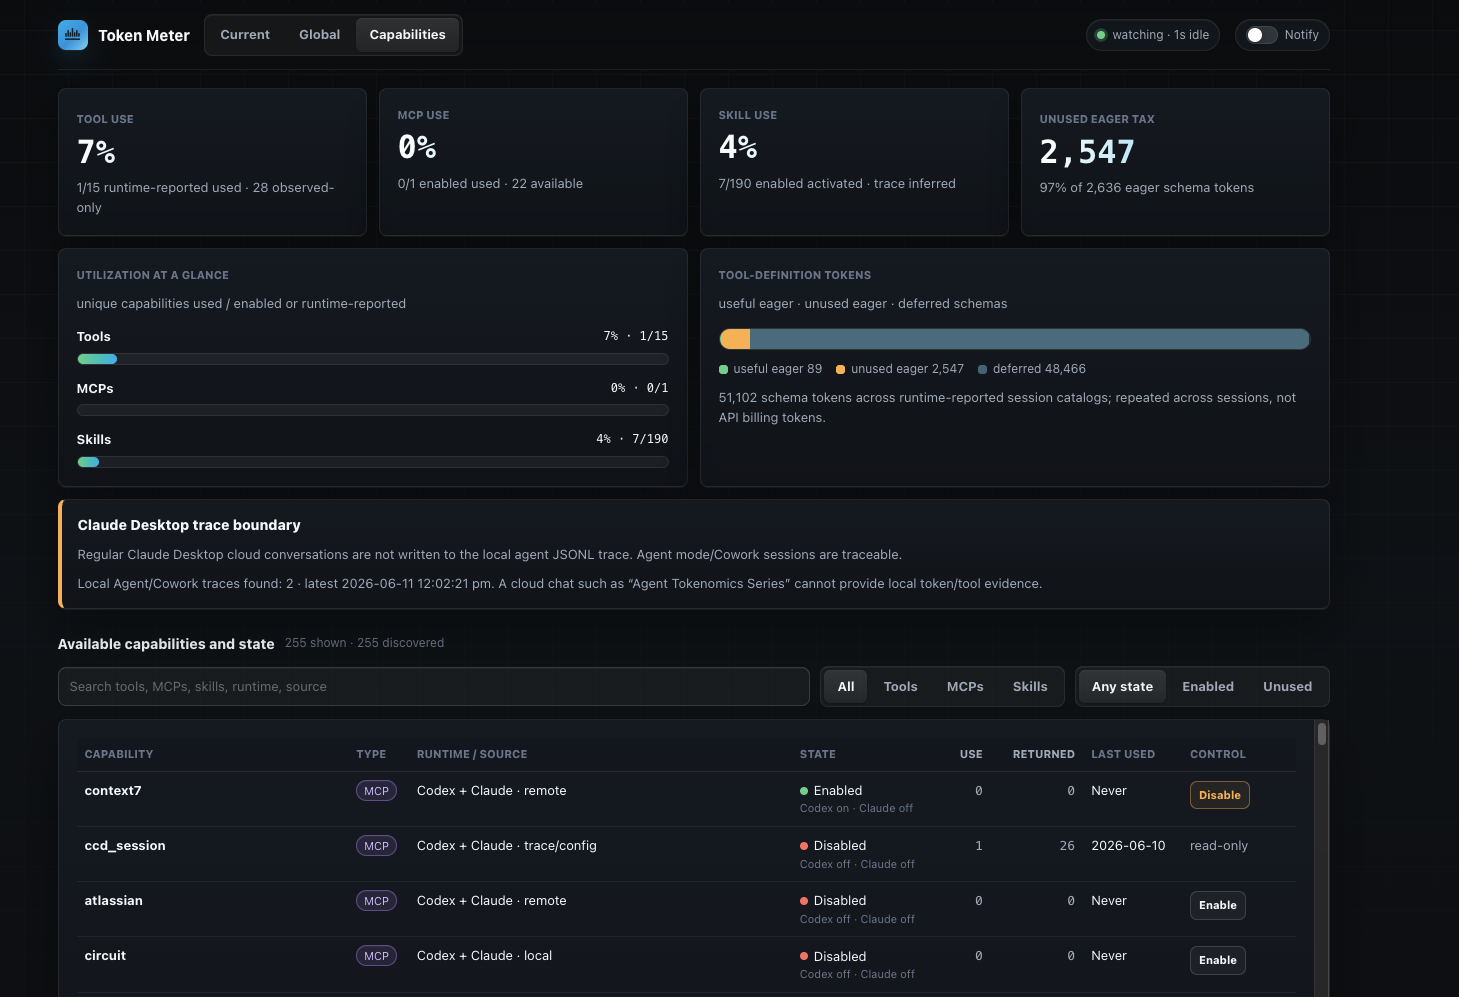
Task: Filter capabilities by All types
Action: click(846, 687)
